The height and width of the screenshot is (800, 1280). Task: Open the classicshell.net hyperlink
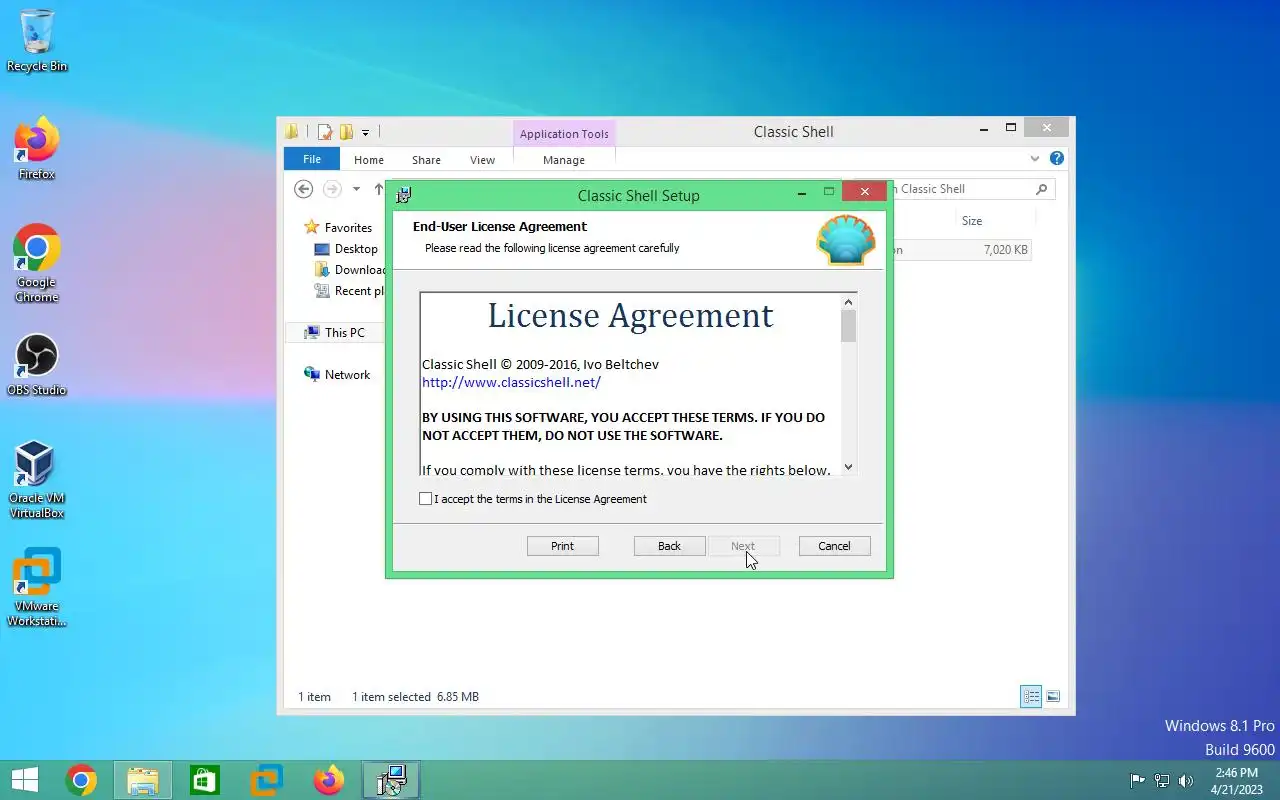(511, 382)
